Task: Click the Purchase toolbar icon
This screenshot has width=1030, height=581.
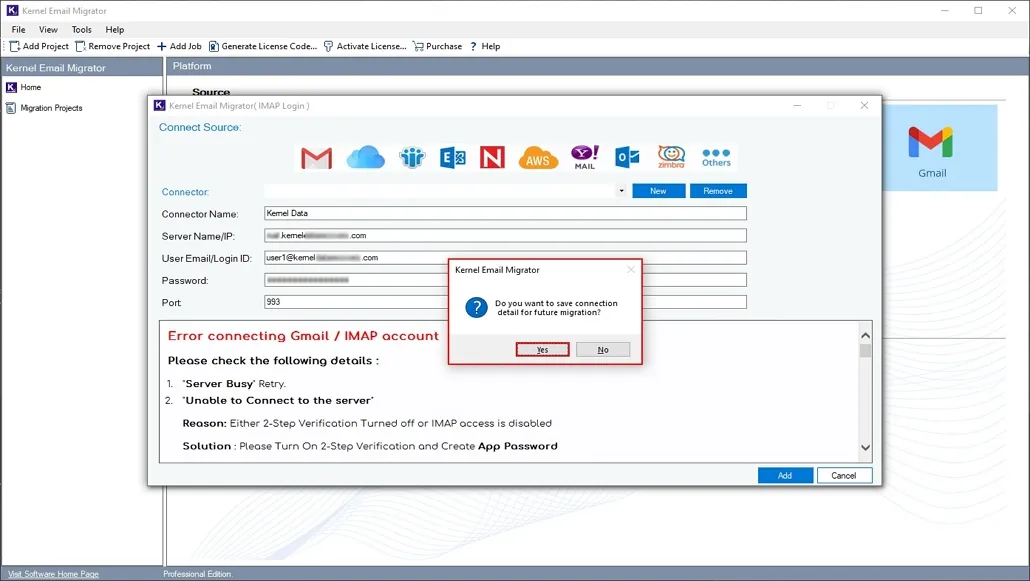Action: (x=437, y=46)
